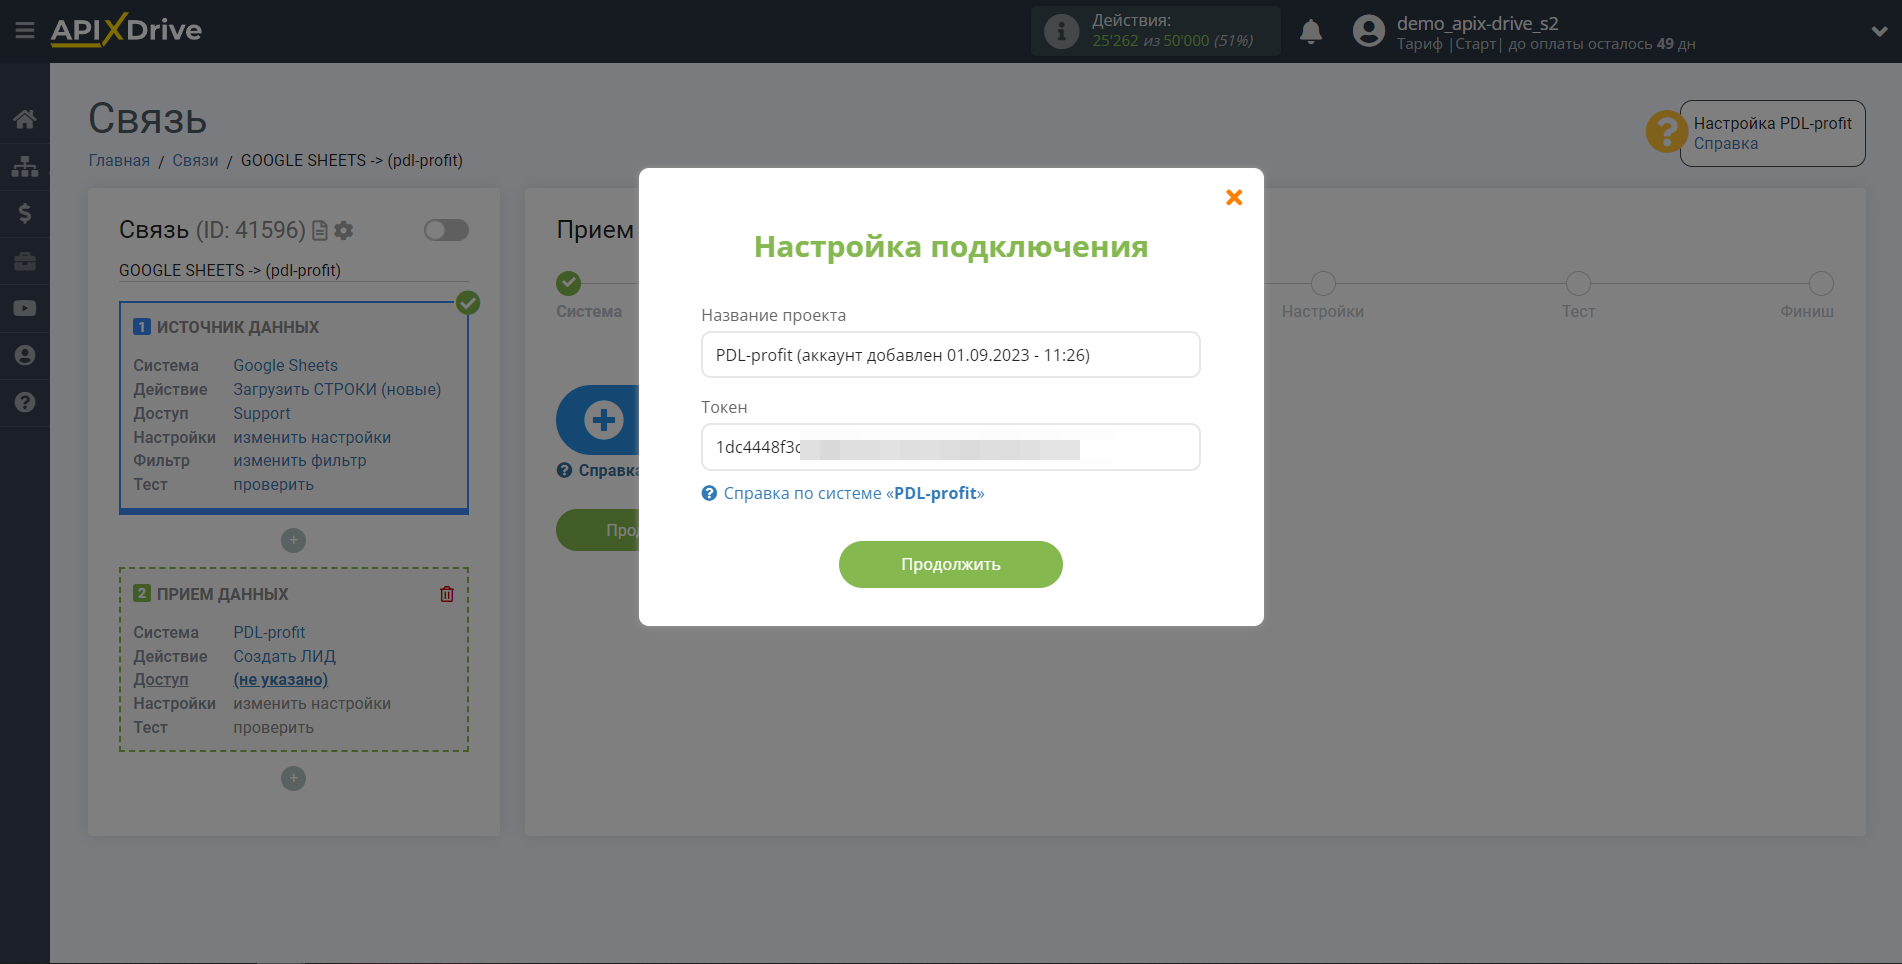Select the Настройки step marker
This screenshot has height=964, width=1902.
1323,283
